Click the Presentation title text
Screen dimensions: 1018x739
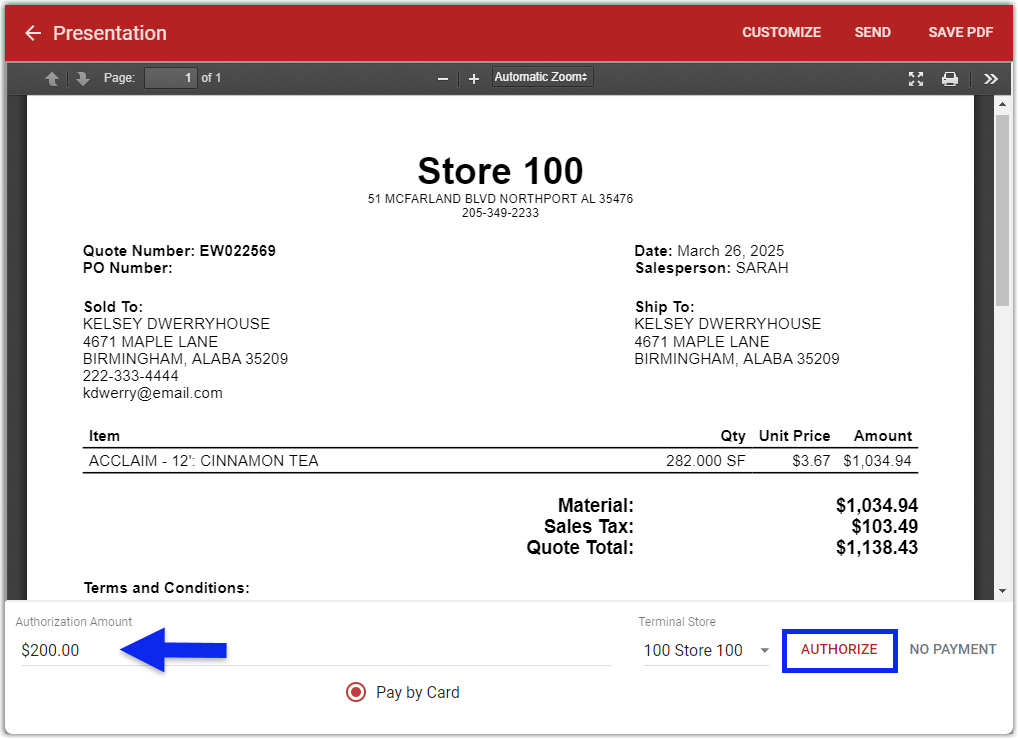110,33
